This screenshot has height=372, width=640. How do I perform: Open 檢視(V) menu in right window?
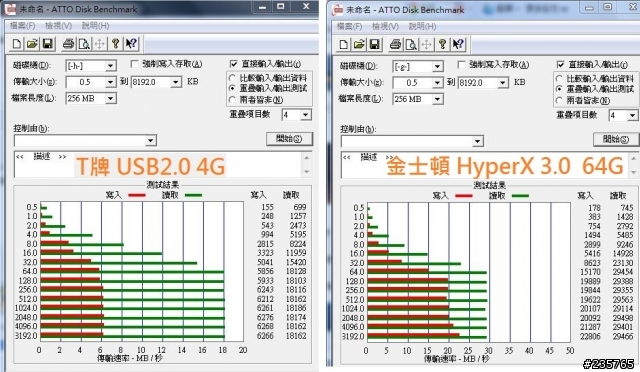point(385,27)
